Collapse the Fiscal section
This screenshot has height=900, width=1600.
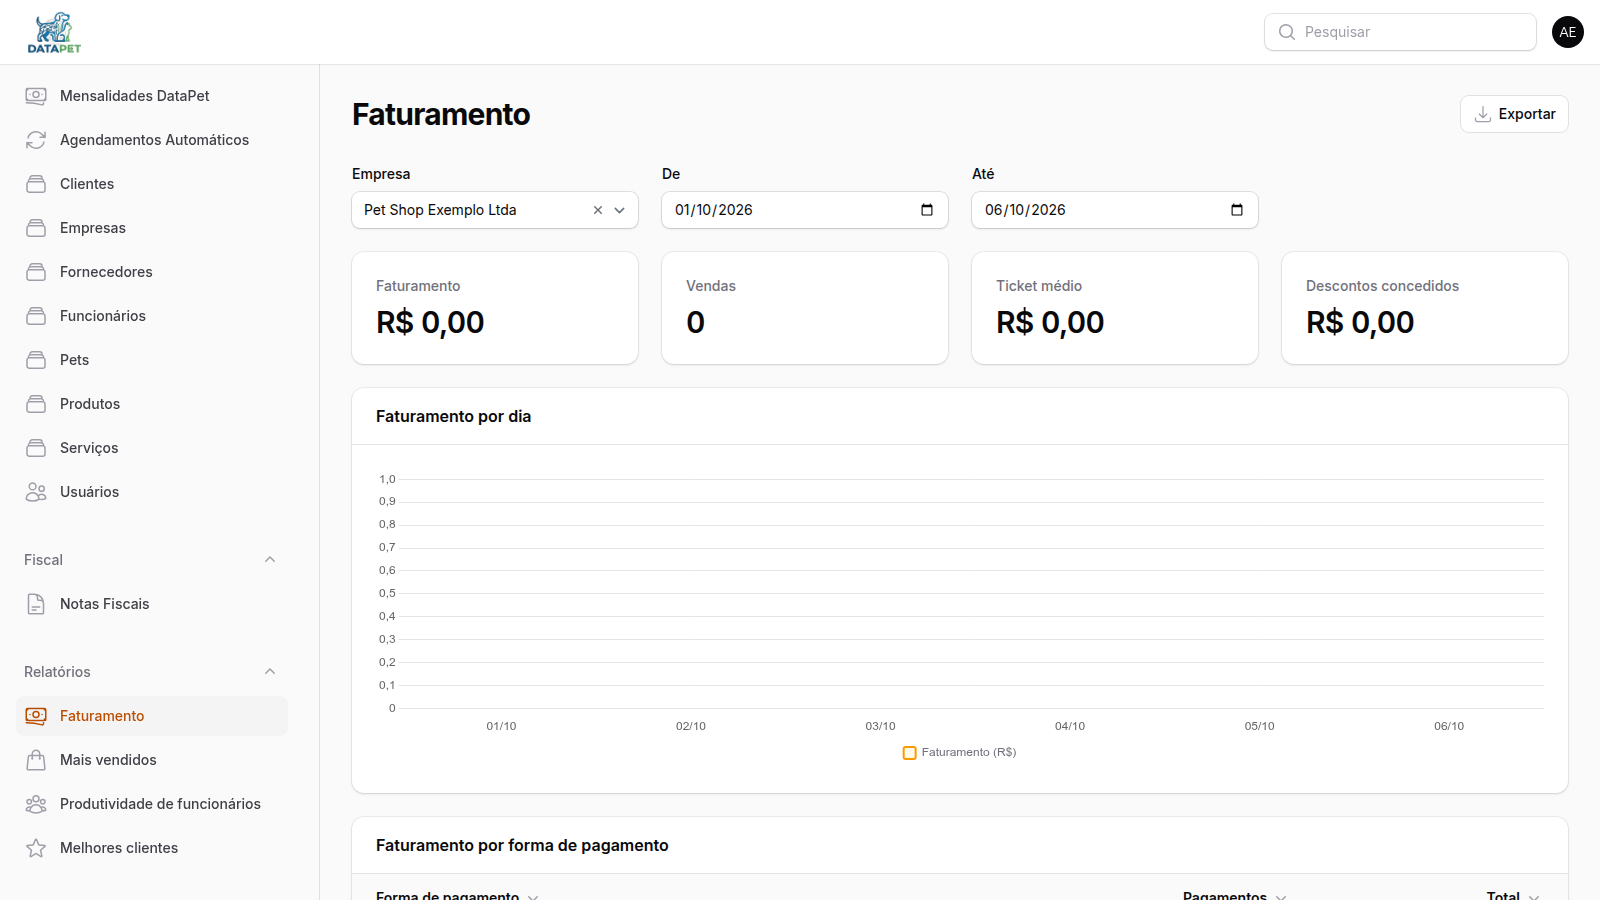tap(270, 560)
